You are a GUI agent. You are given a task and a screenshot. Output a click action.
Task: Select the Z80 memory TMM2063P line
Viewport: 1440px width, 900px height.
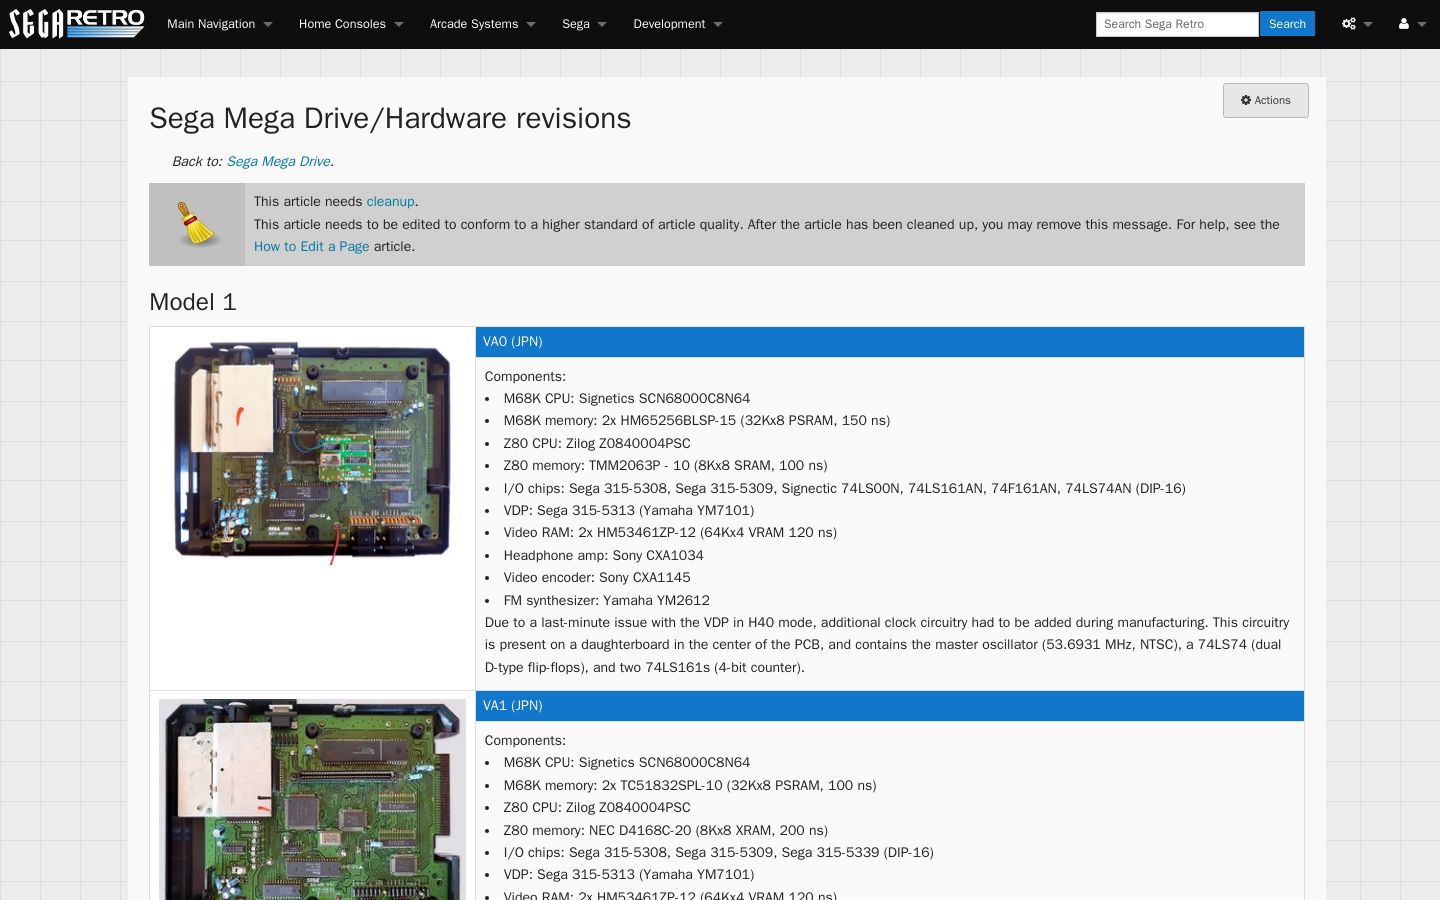pyautogui.click(x=665, y=465)
